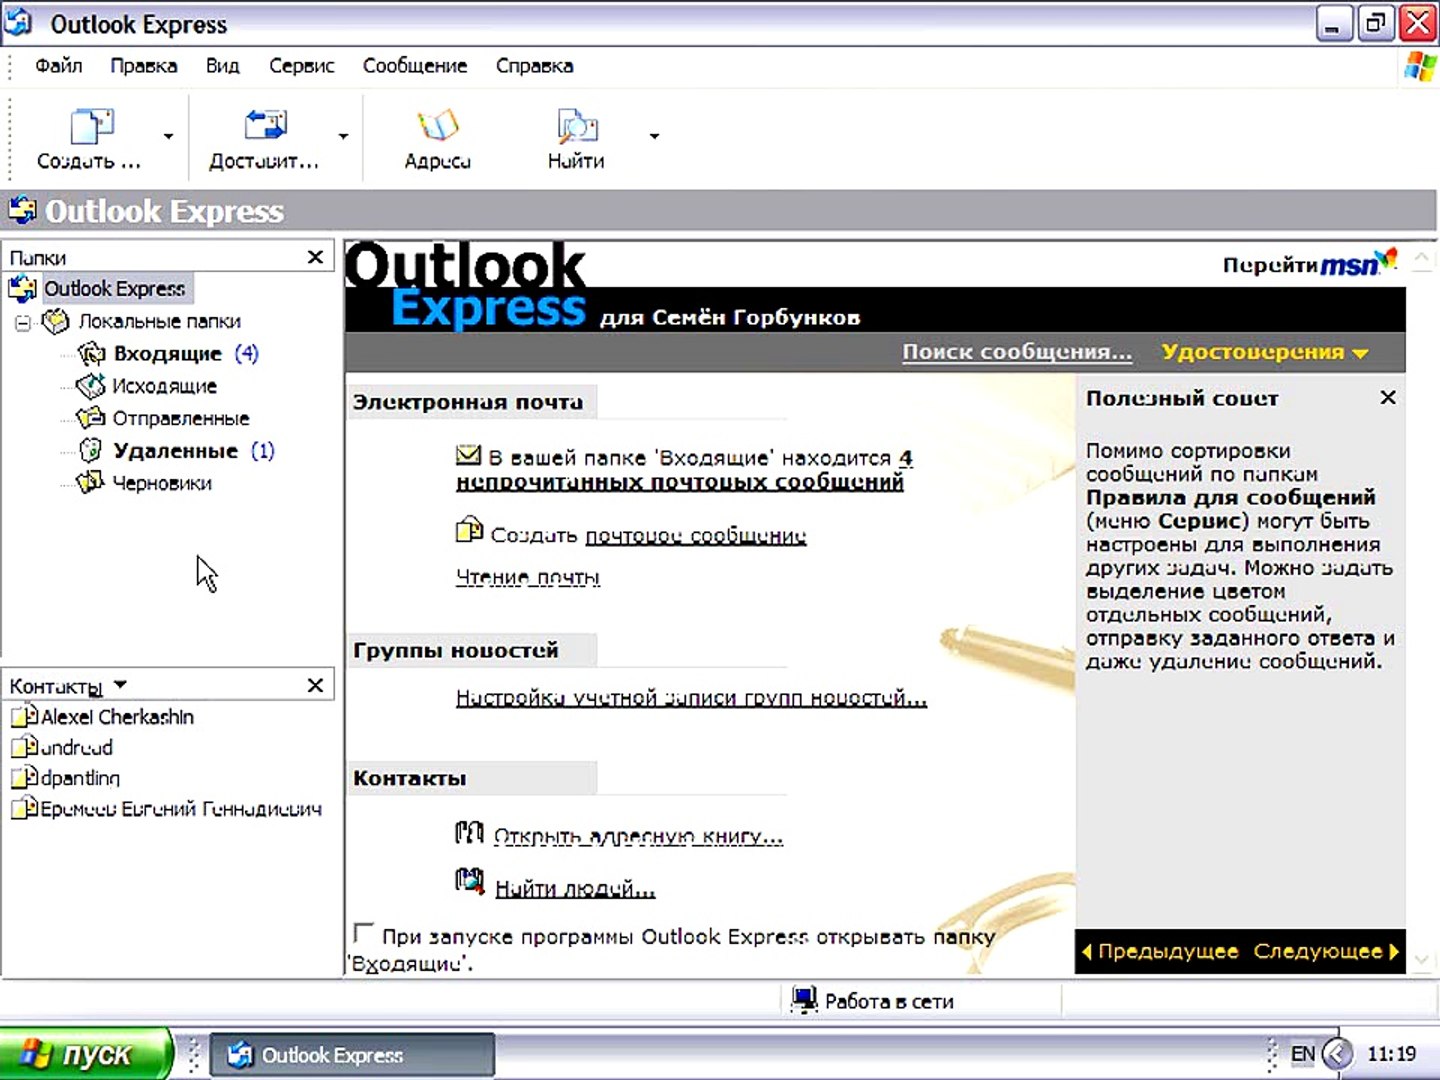Image resolution: width=1440 pixels, height=1080 pixels.
Task: Close the Контакты pane
Action: (315, 685)
